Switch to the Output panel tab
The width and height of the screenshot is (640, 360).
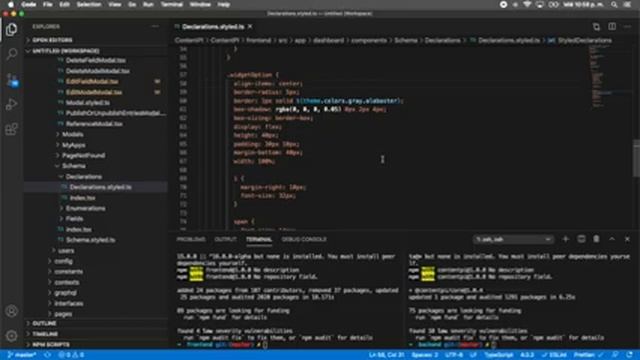(x=225, y=239)
